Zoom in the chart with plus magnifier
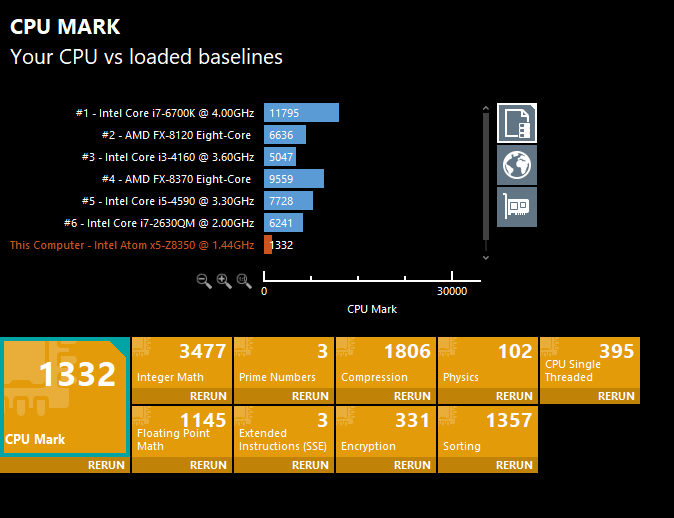Screen dimensions: 674x518 pos(224,281)
